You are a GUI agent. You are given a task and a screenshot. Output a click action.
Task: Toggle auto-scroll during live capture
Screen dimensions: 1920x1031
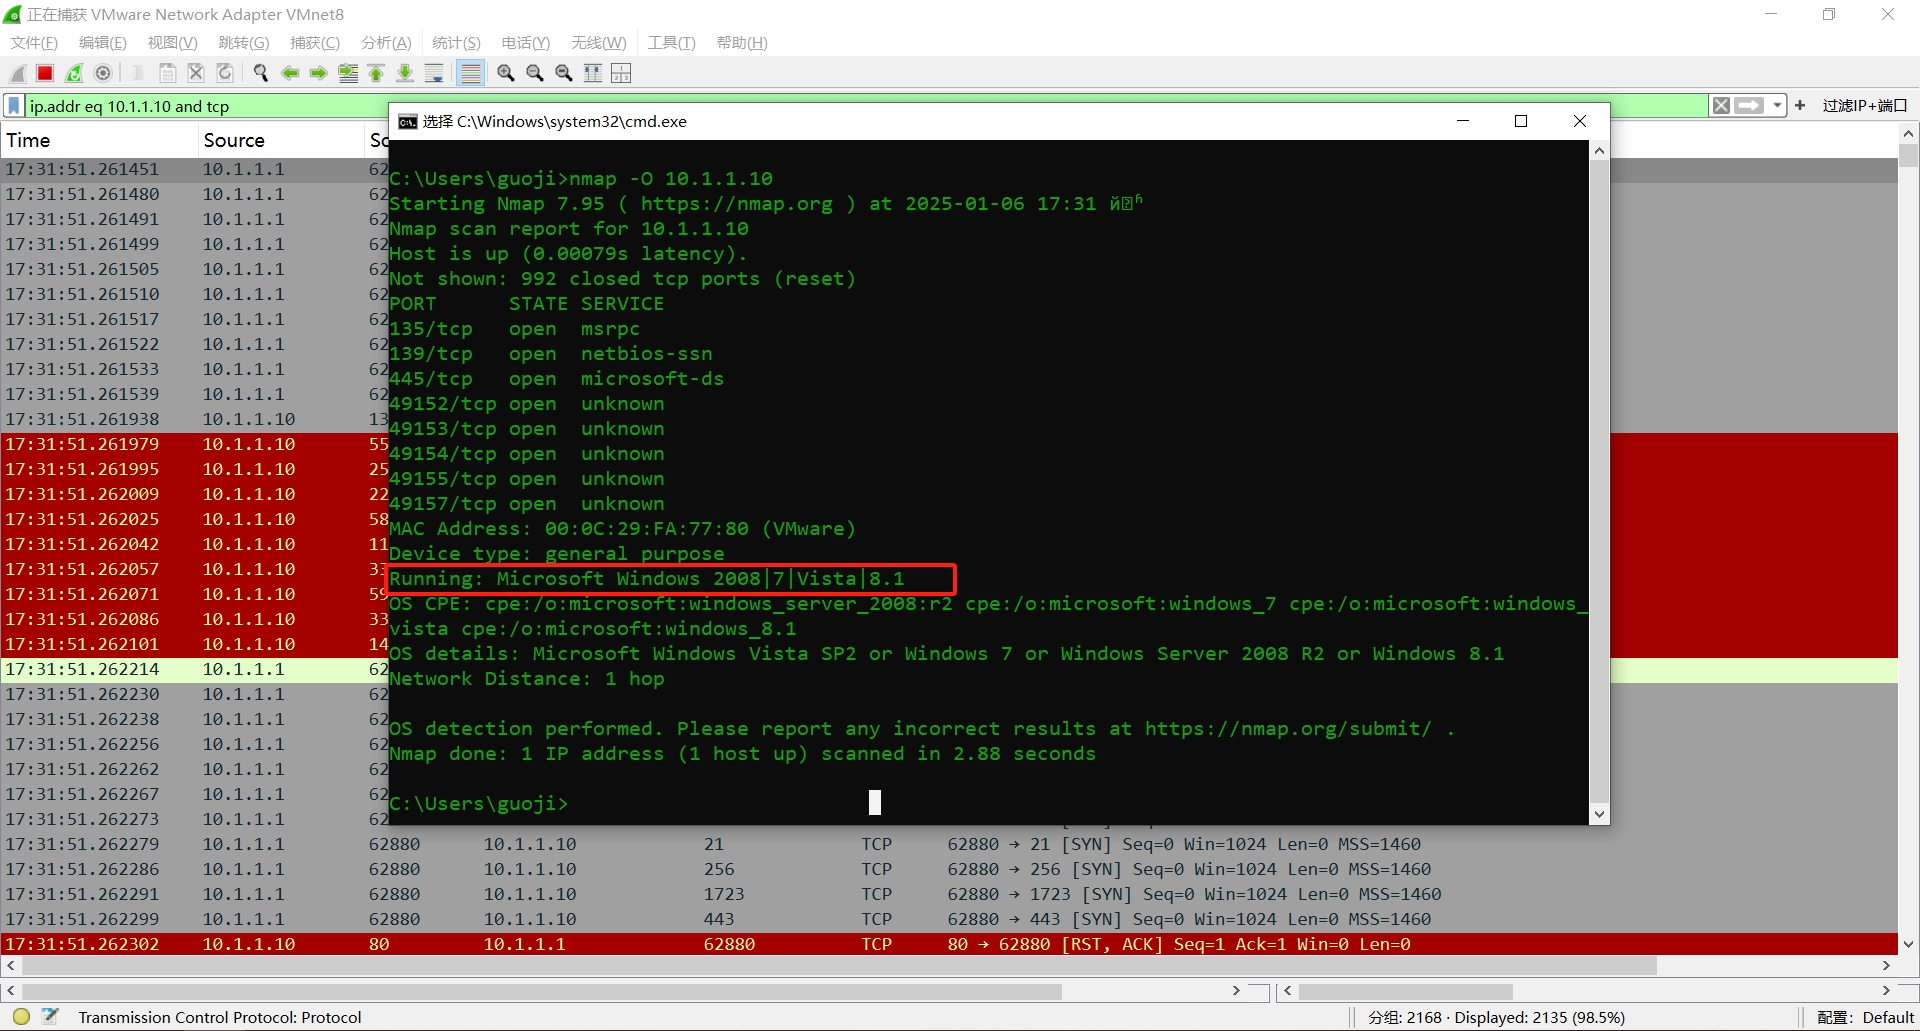coord(434,73)
